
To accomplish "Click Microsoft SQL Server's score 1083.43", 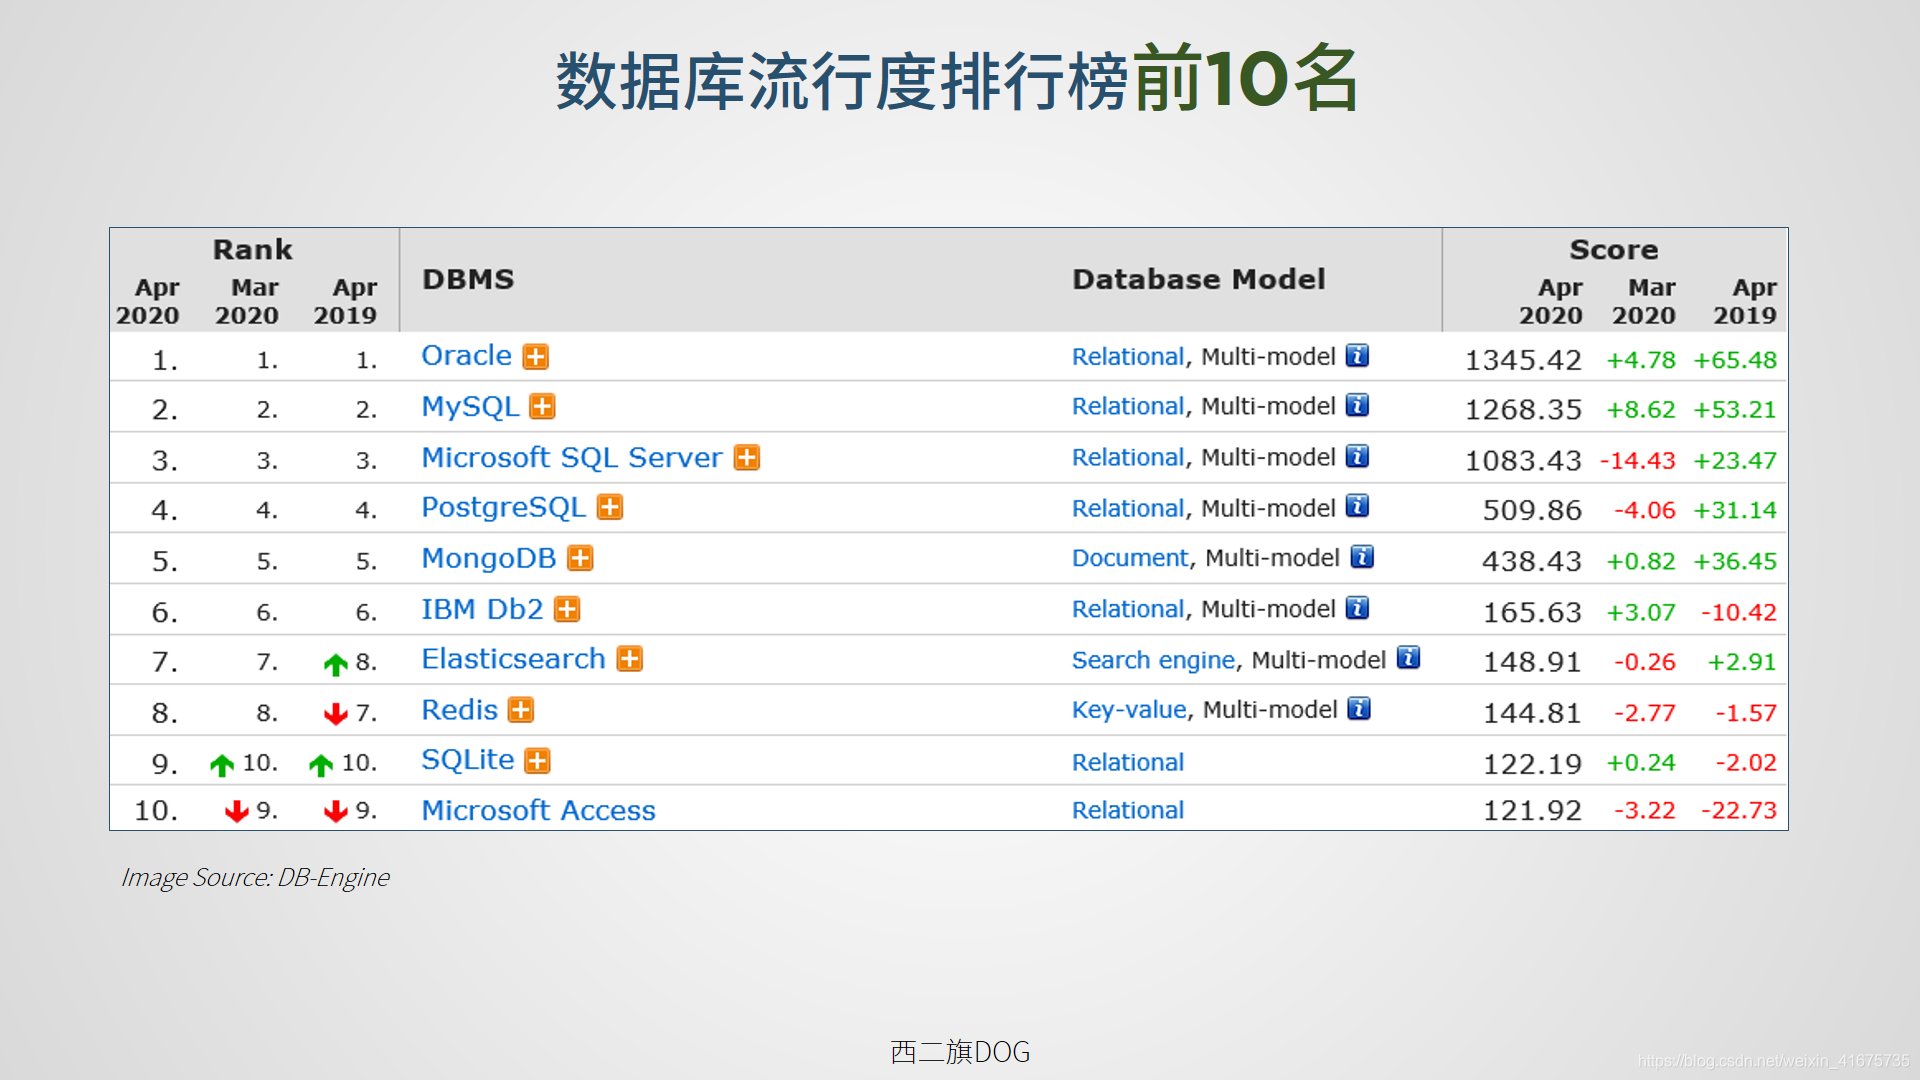I will (x=1523, y=461).
